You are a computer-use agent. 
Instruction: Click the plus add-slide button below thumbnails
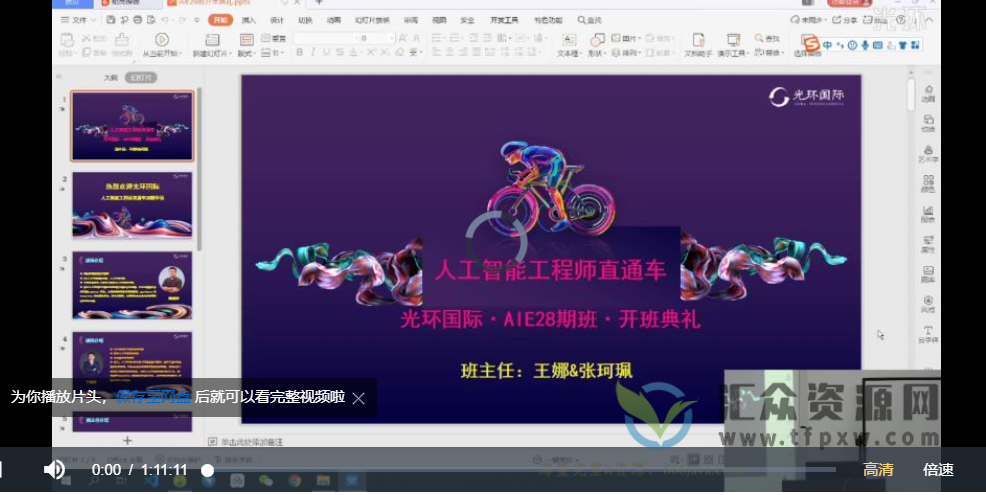pos(128,441)
